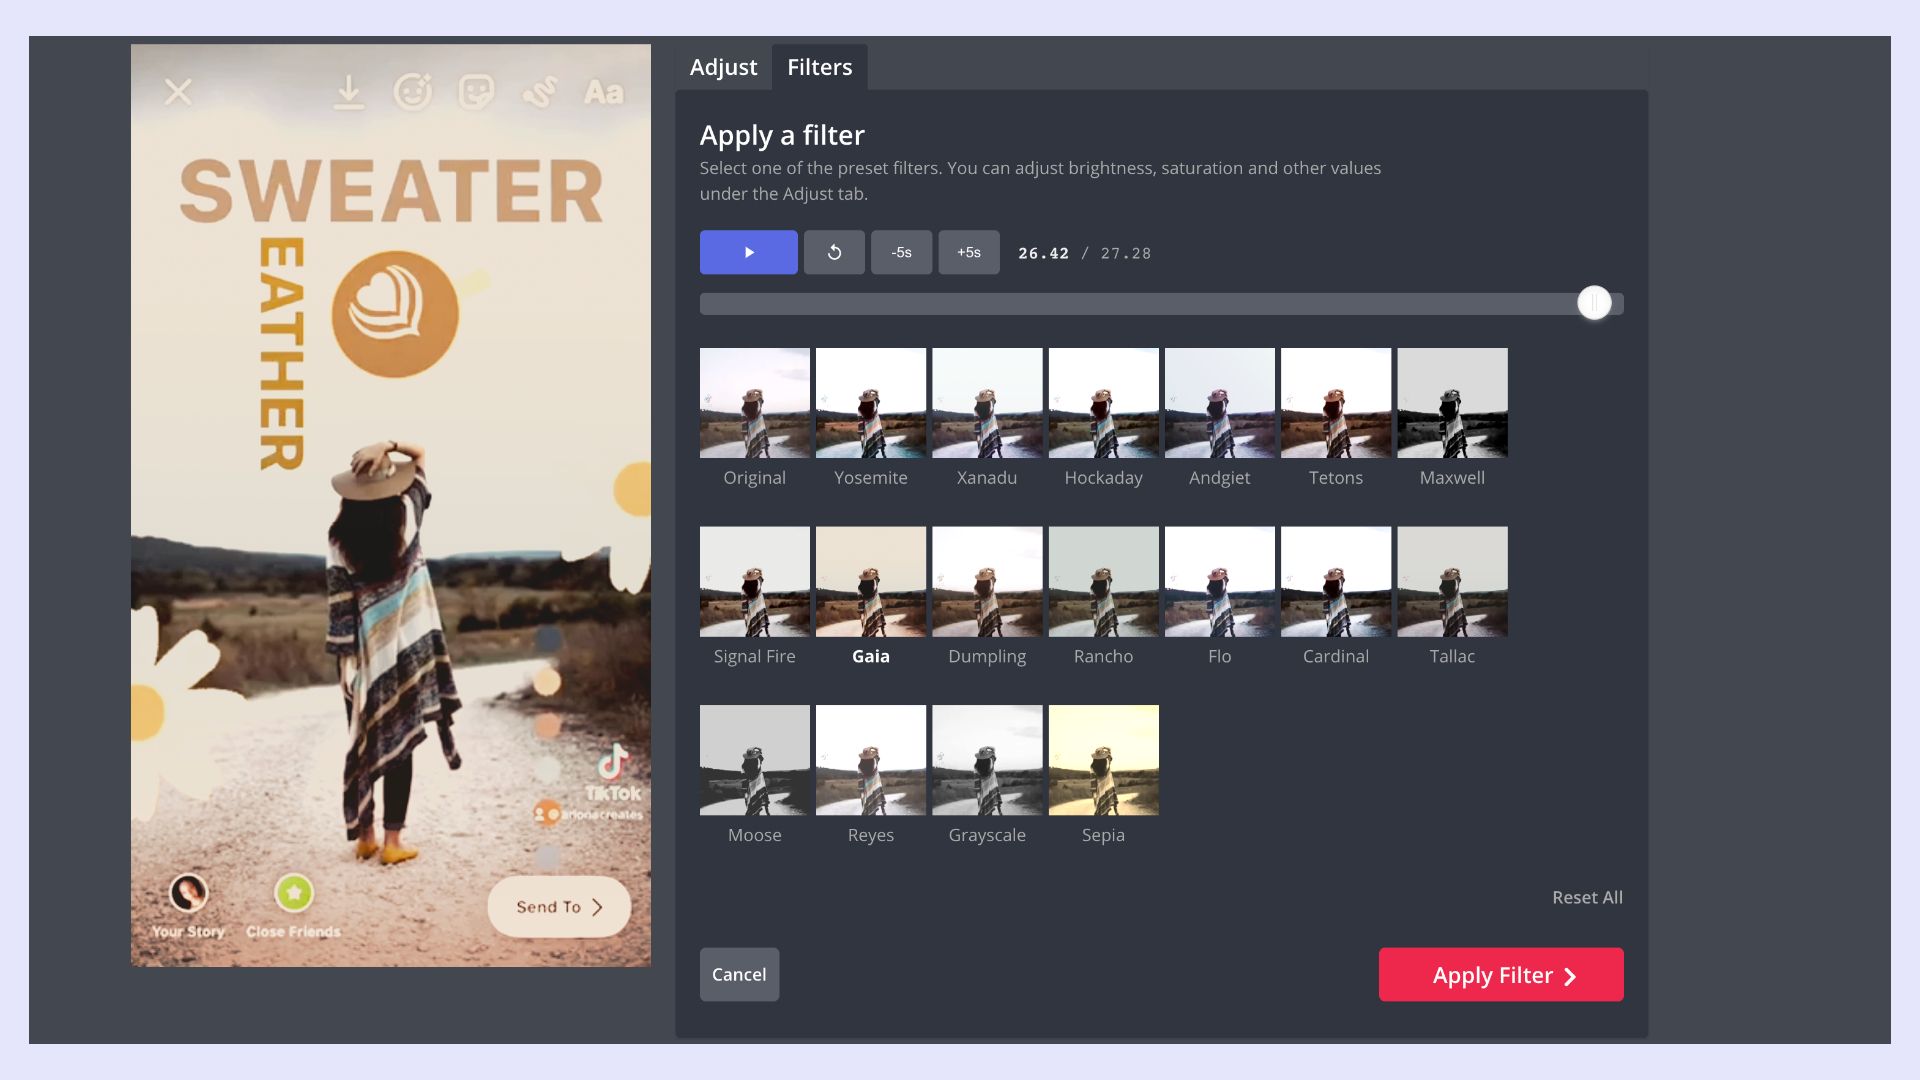
Task: Jump forward with the +5s button
Action: pyautogui.click(x=968, y=252)
